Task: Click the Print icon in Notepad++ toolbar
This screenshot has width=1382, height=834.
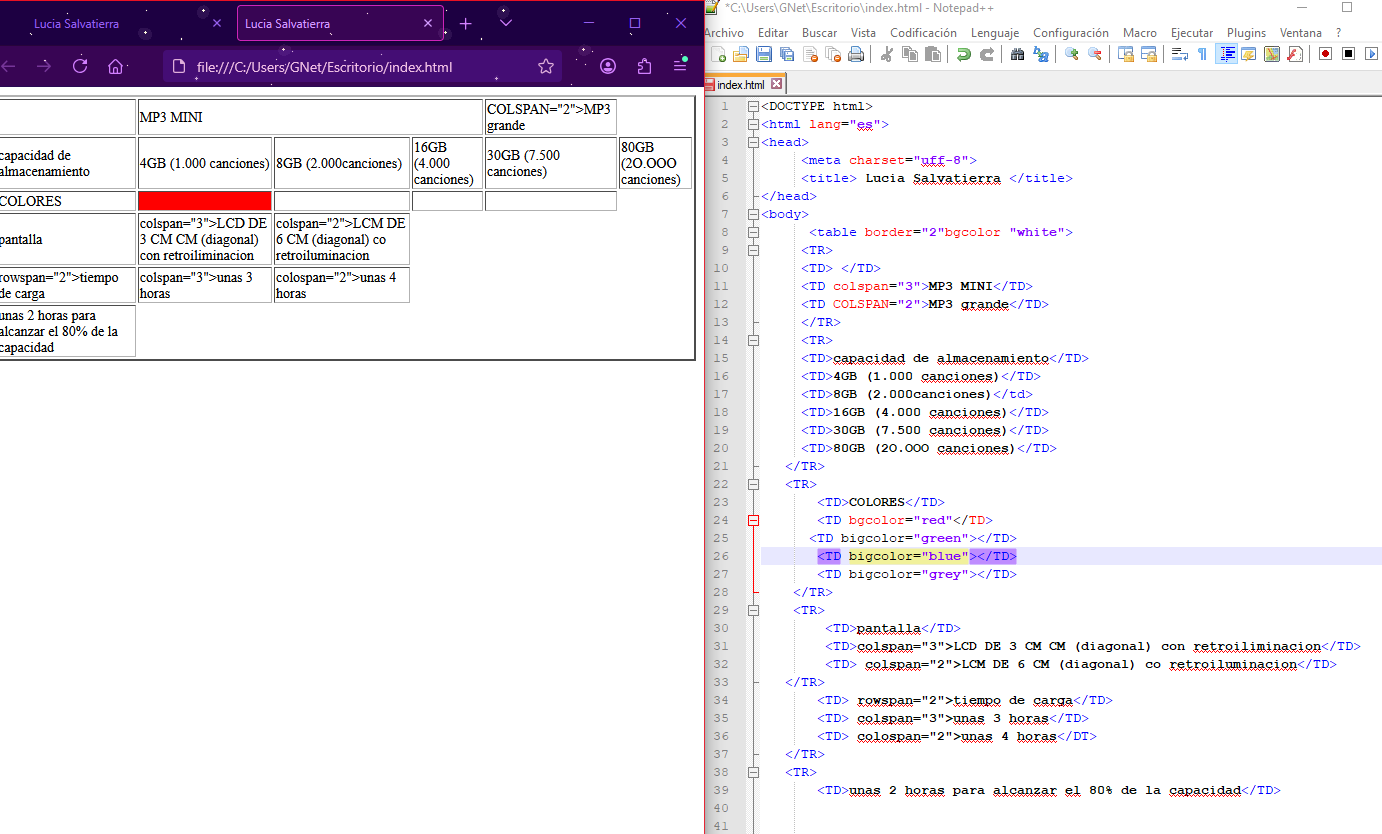Action: pyautogui.click(x=856, y=54)
